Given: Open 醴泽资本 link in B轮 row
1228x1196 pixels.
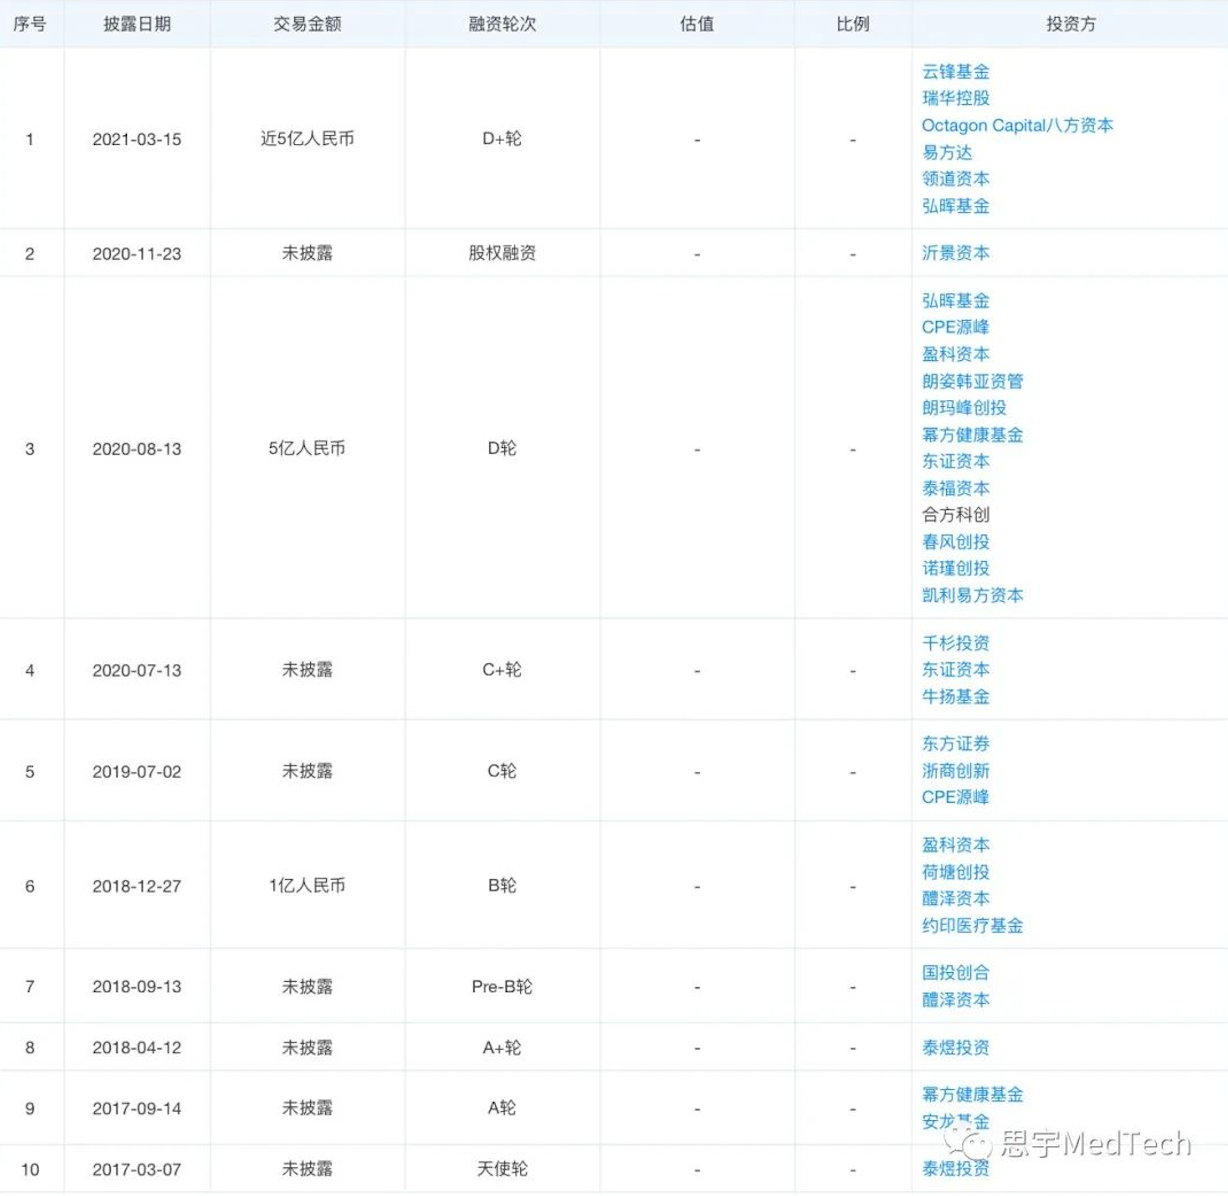Looking at the screenshot, I should [x=955, y=898].
